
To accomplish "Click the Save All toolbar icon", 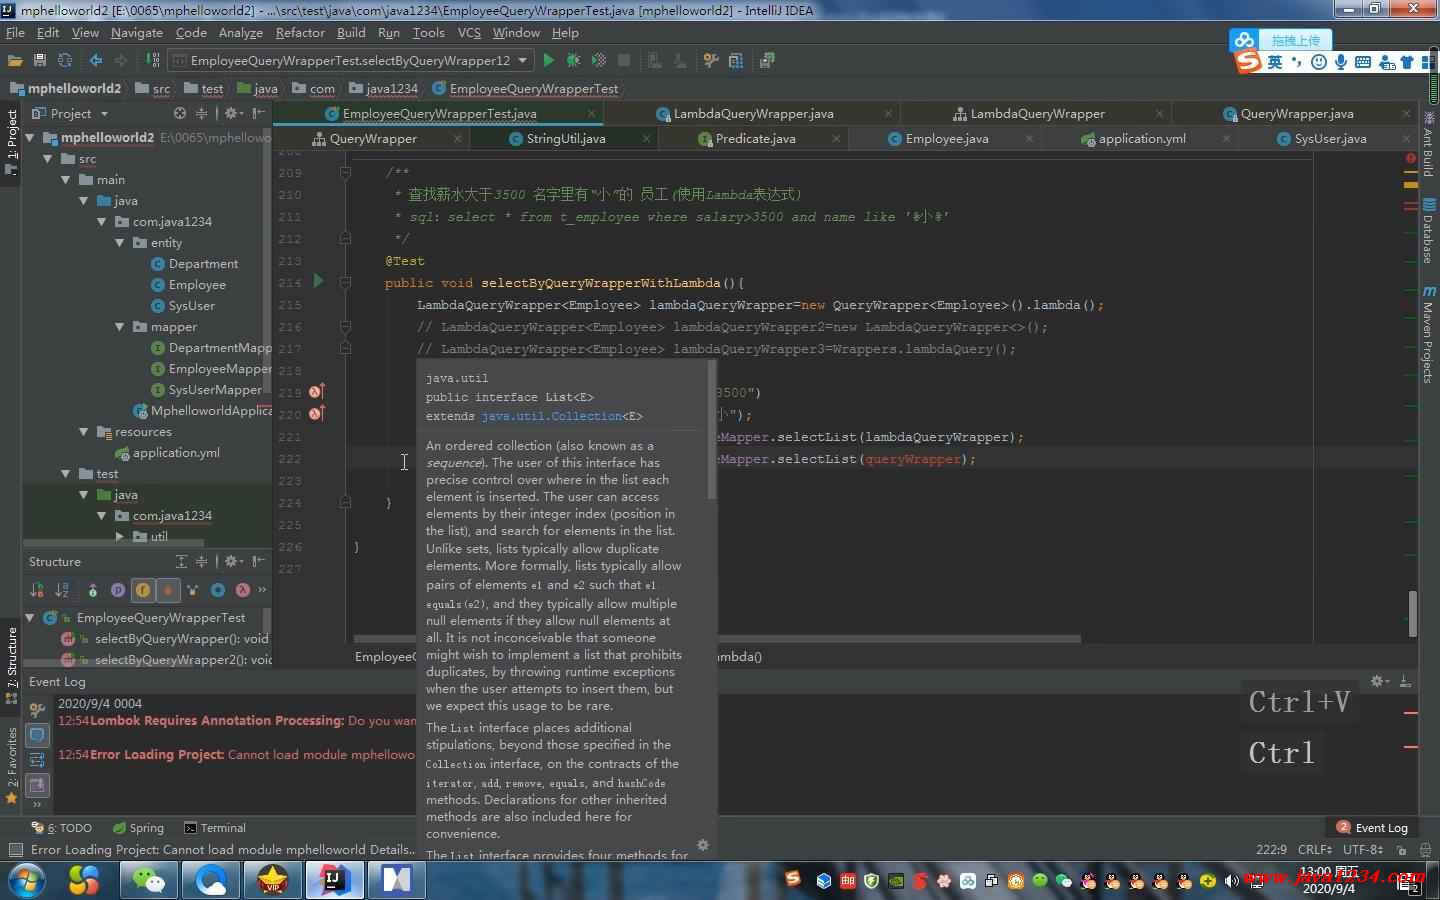I will pos(40,60).
